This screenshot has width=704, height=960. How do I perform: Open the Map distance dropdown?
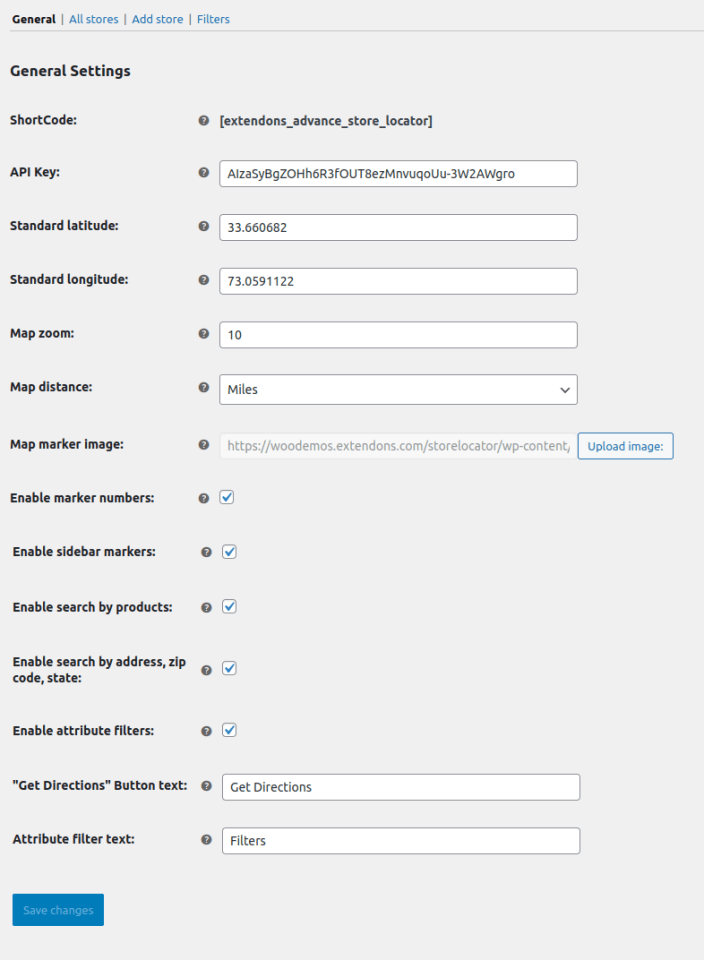click(x=398, y=389)
